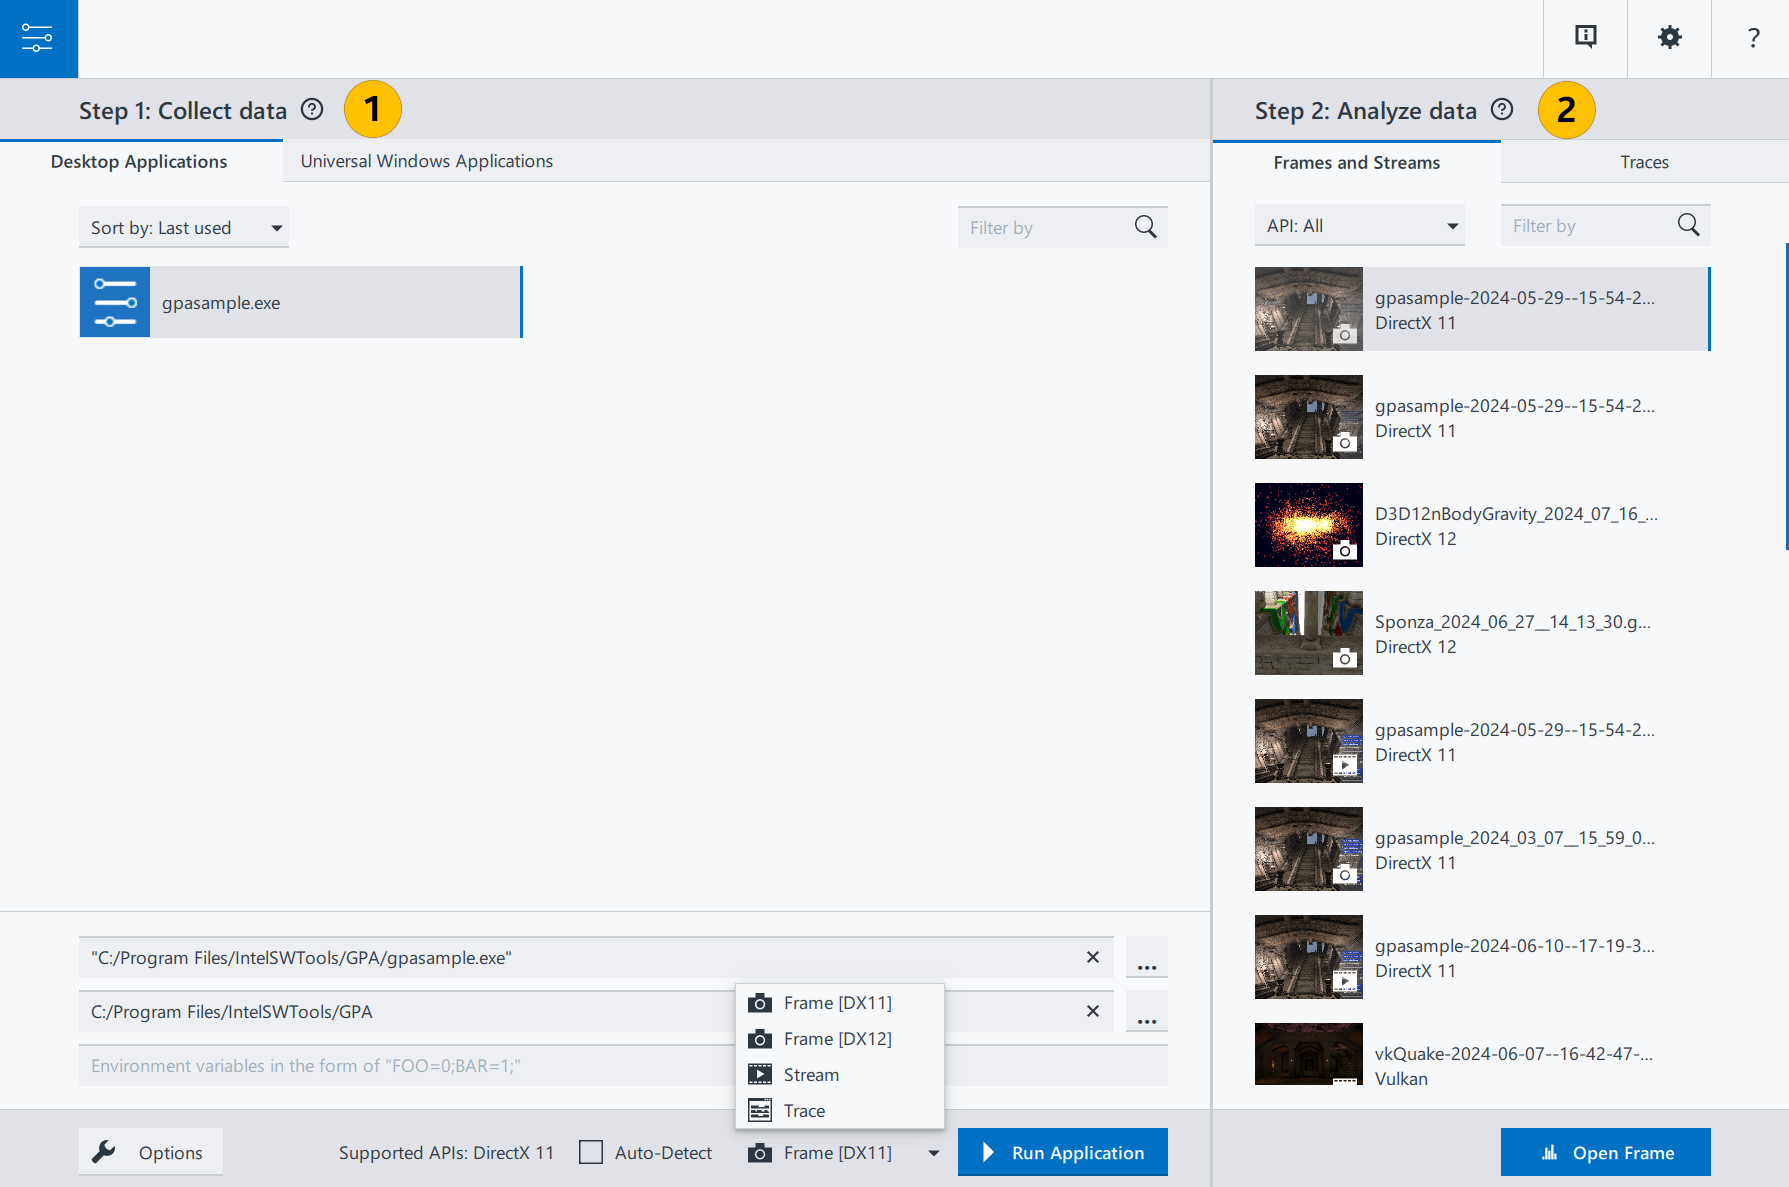
Task: Click help icon beside Step 2: Analyze data
Action: [1502, 109]
